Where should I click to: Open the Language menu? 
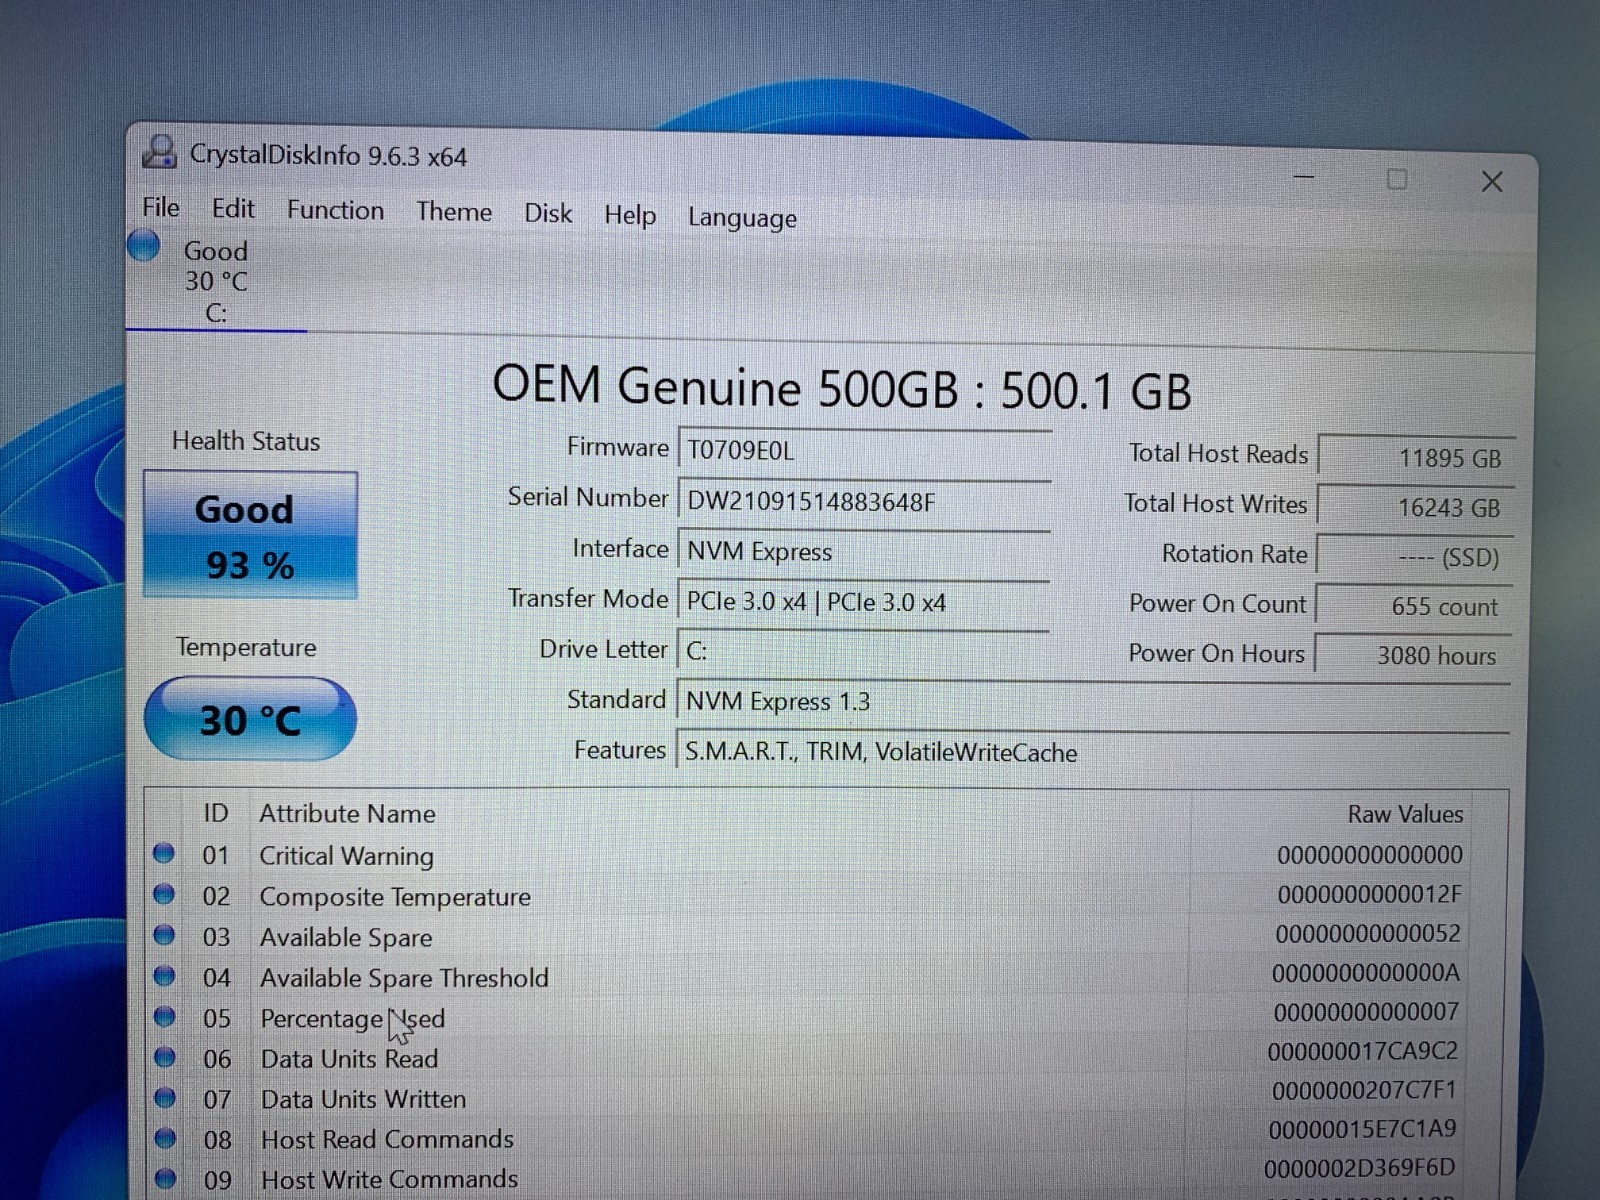pos(742,218)
